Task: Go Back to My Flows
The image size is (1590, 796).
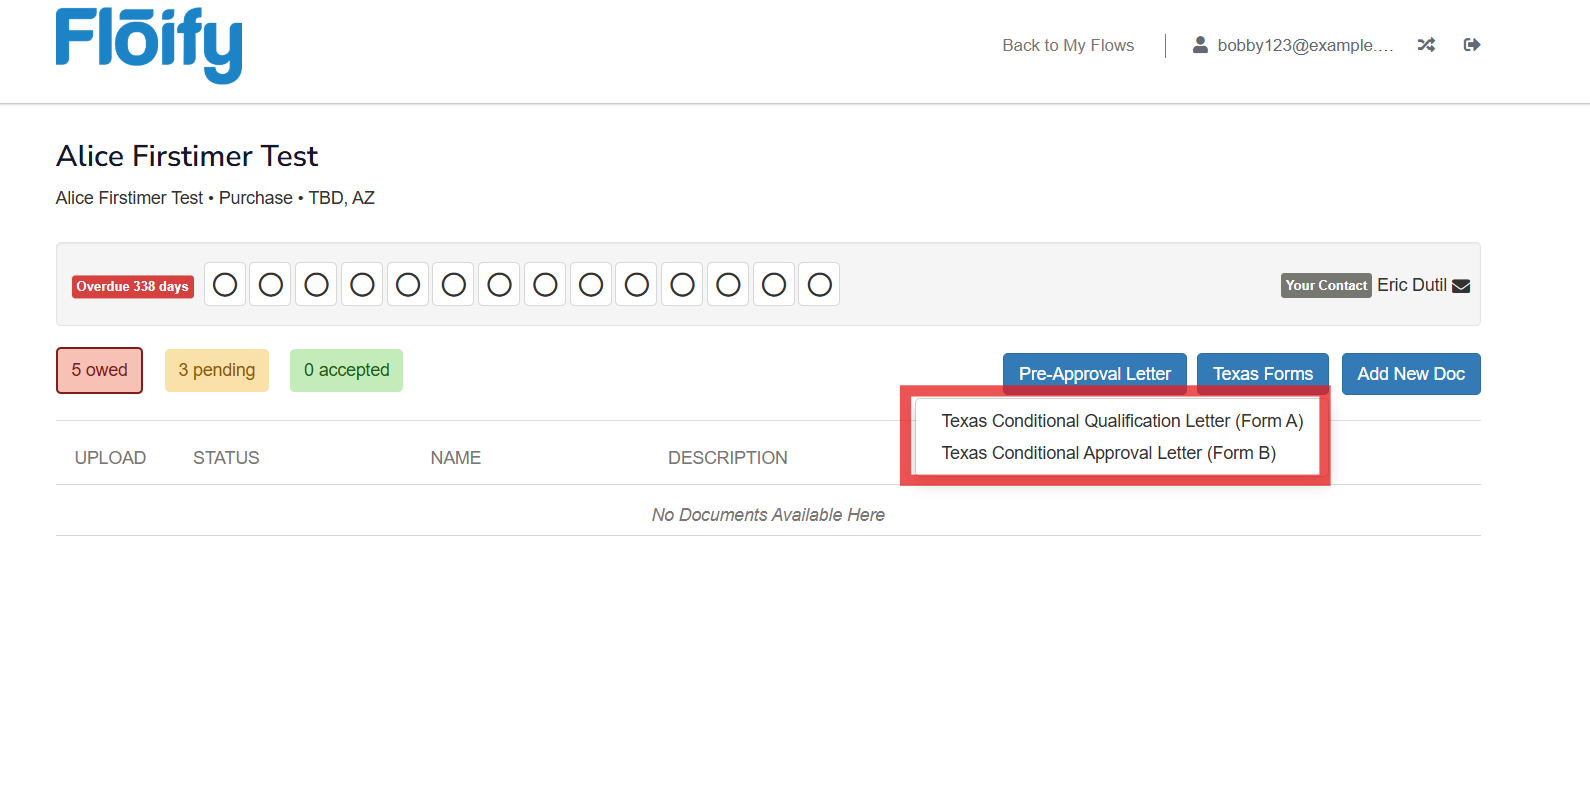Action: pos(1068,45)
